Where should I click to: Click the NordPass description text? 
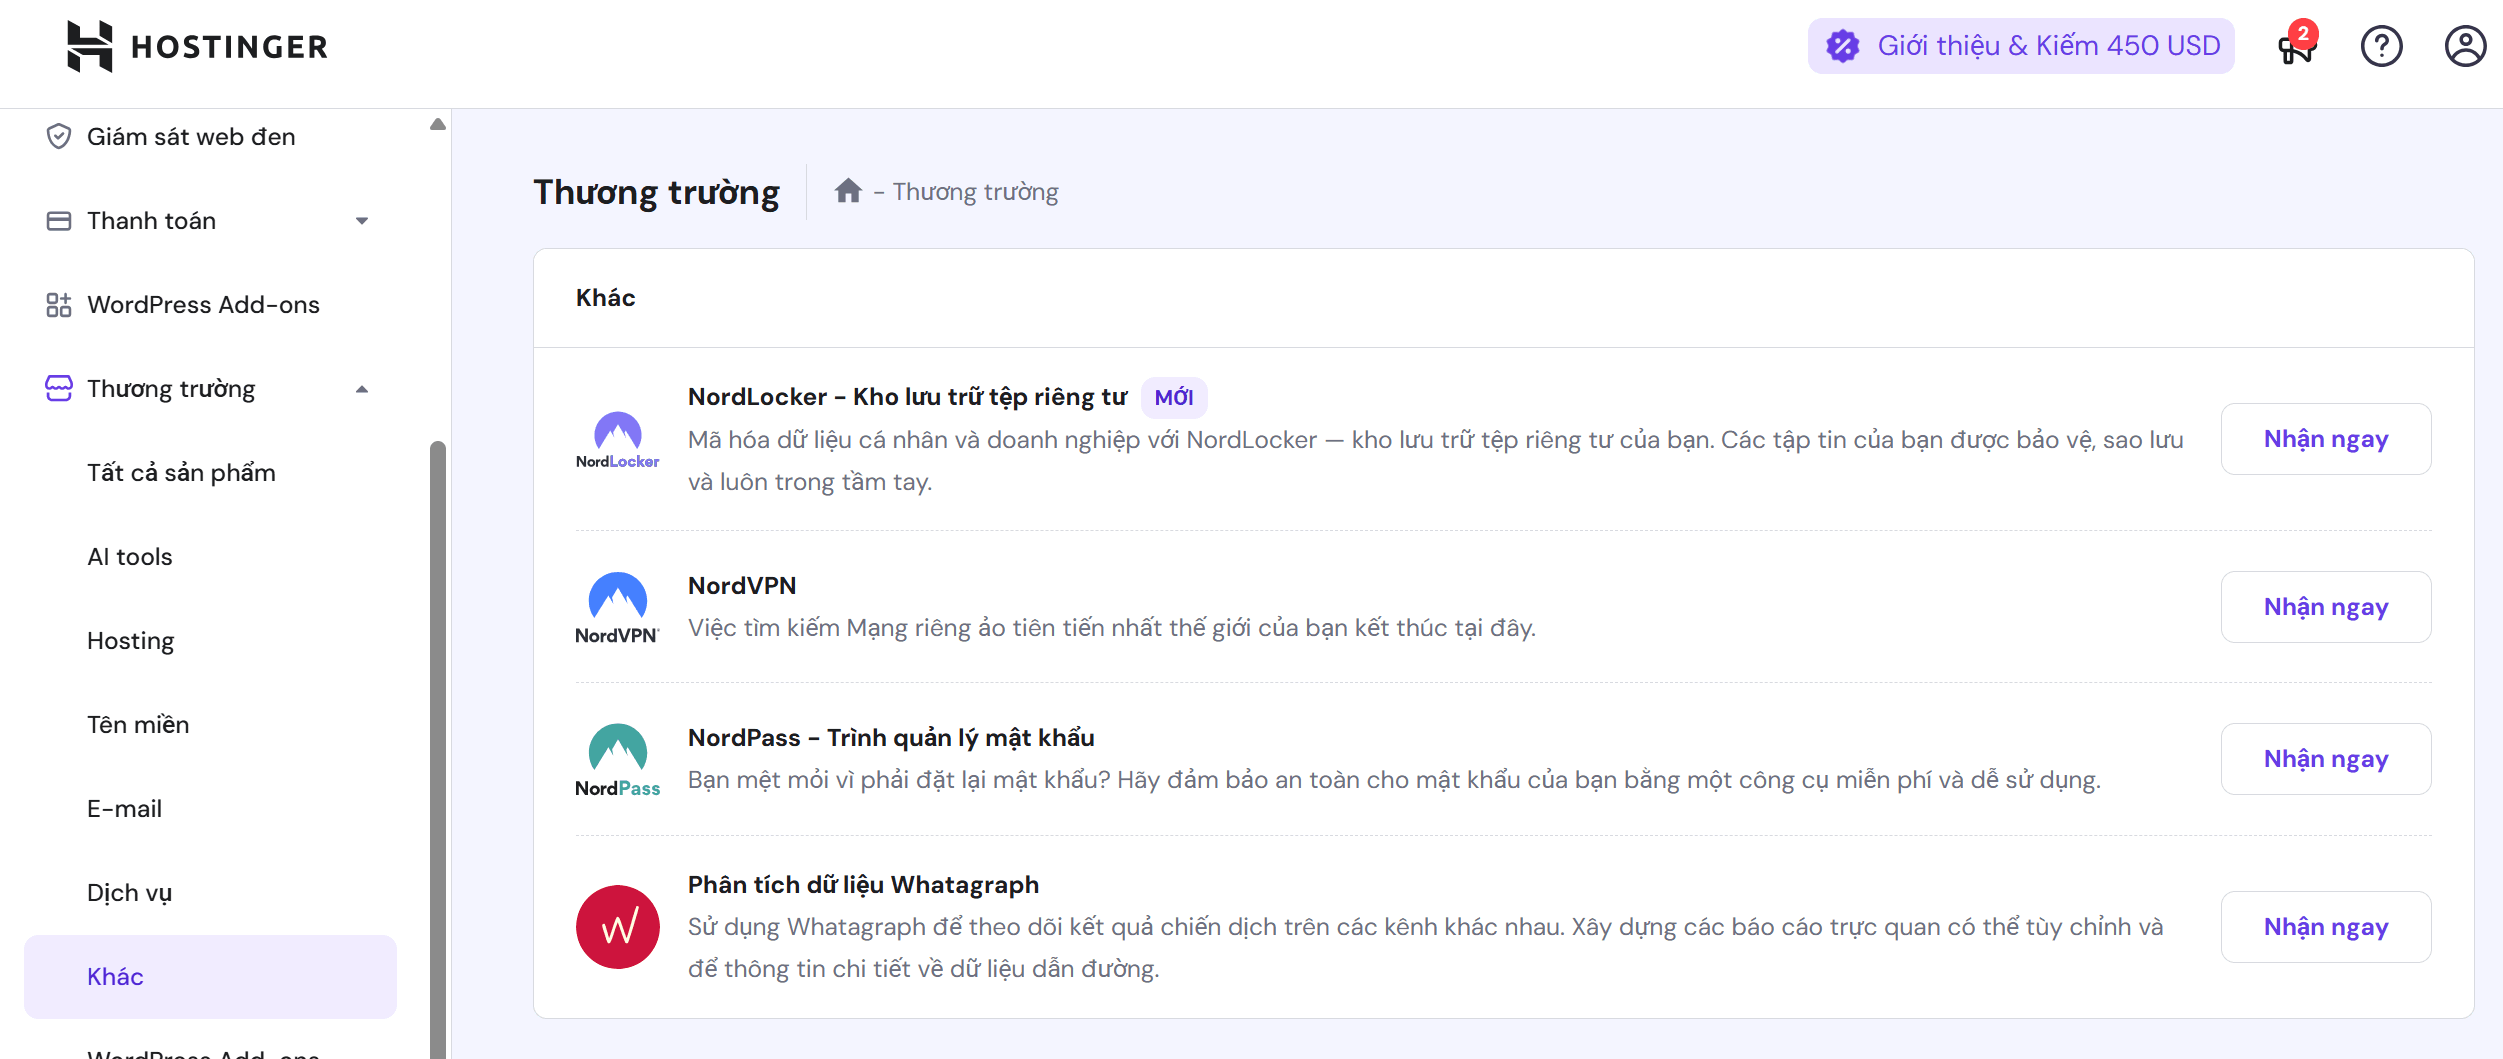[x=1394, y=780]
